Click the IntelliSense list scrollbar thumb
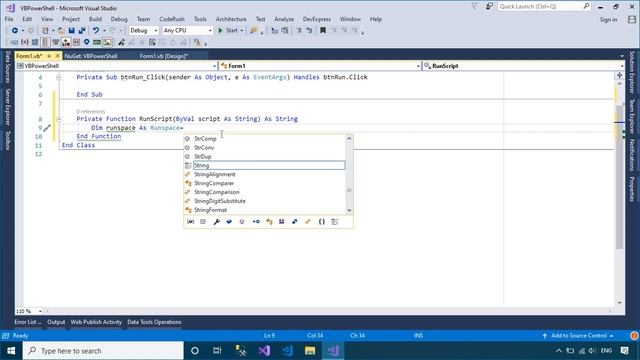This screenshot has width=640, height=360. pos(349,190)
